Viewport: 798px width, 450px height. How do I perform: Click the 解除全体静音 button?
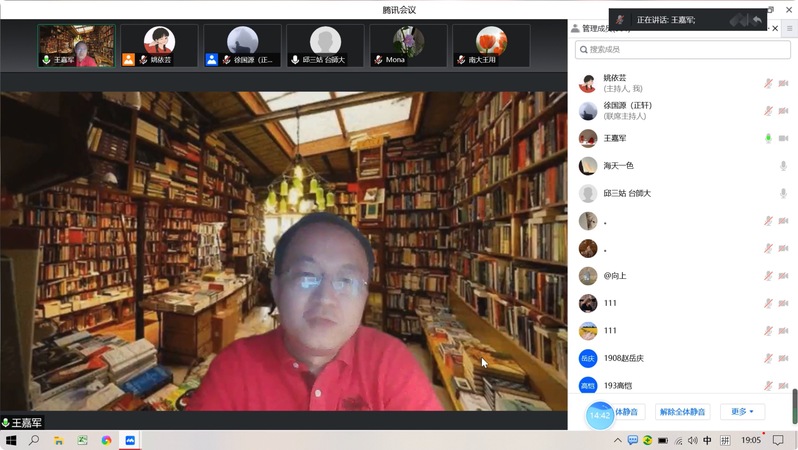click(x=682, y=412)
